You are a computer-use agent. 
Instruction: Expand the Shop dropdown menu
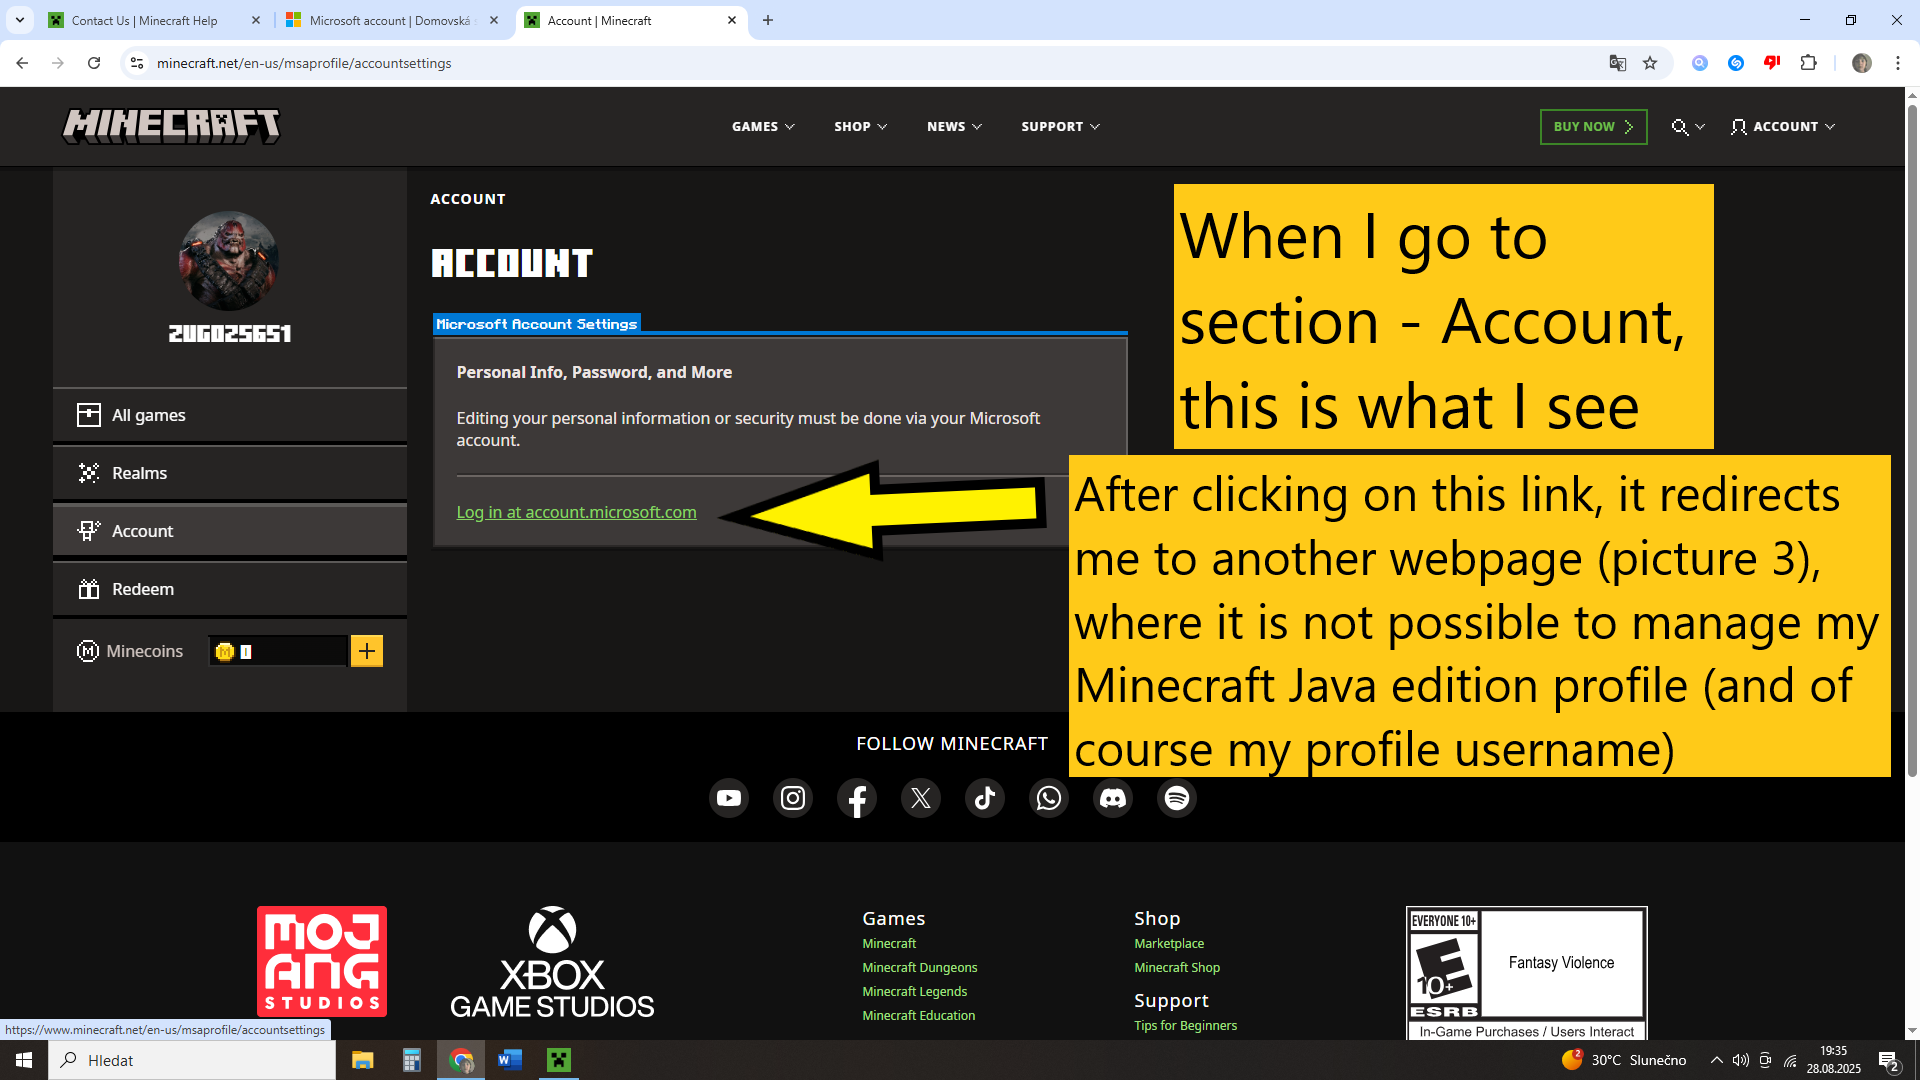(860, 127)
